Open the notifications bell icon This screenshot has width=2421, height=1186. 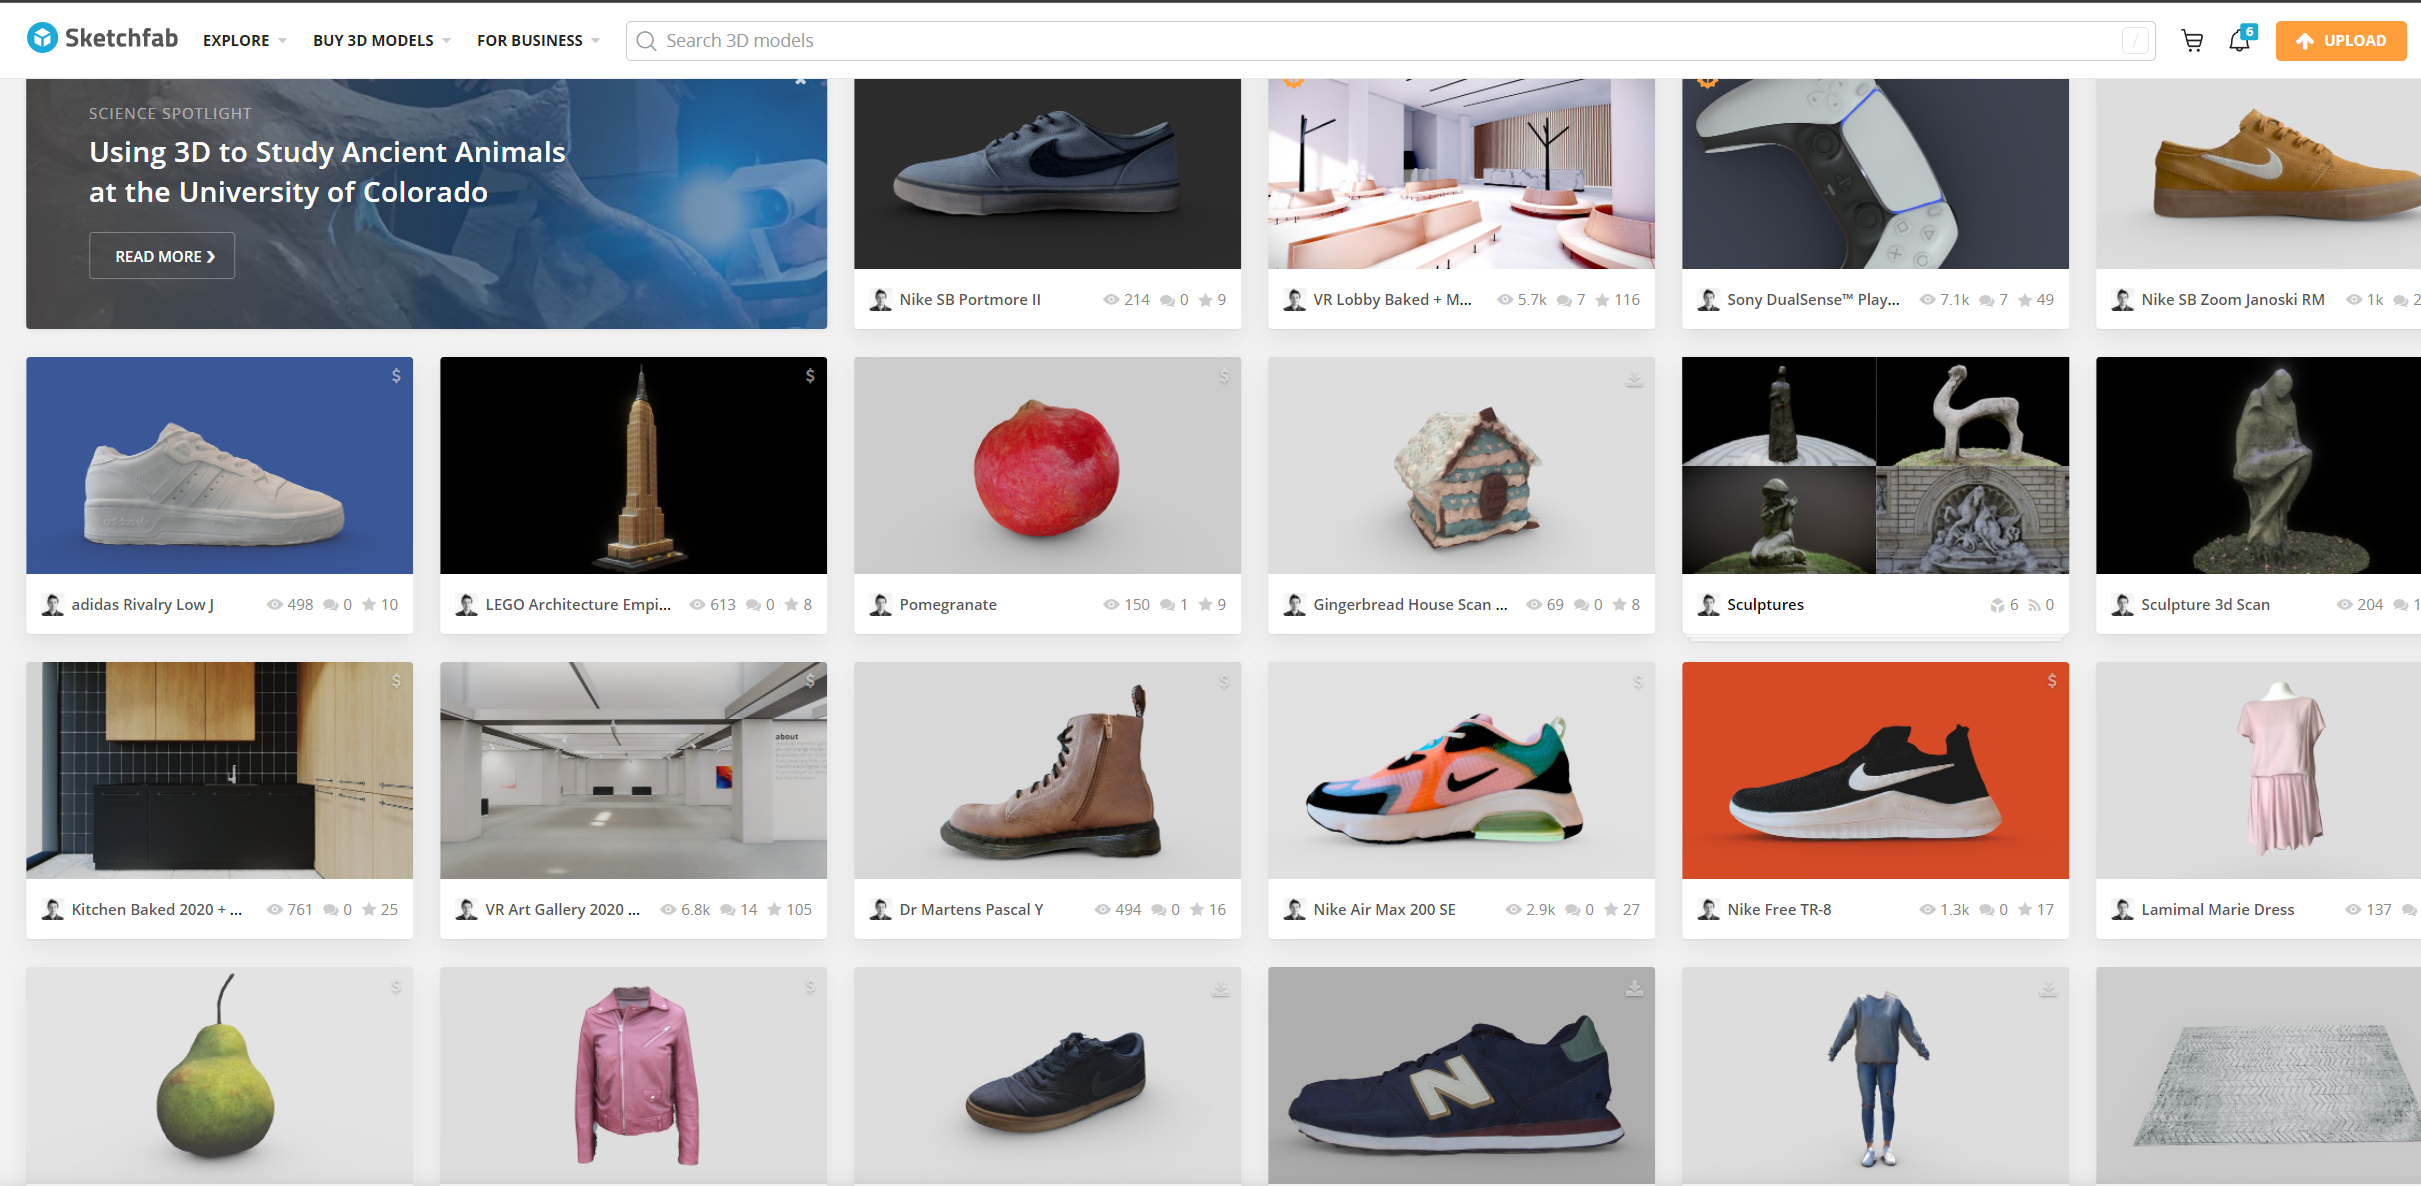pos(2240,41)
